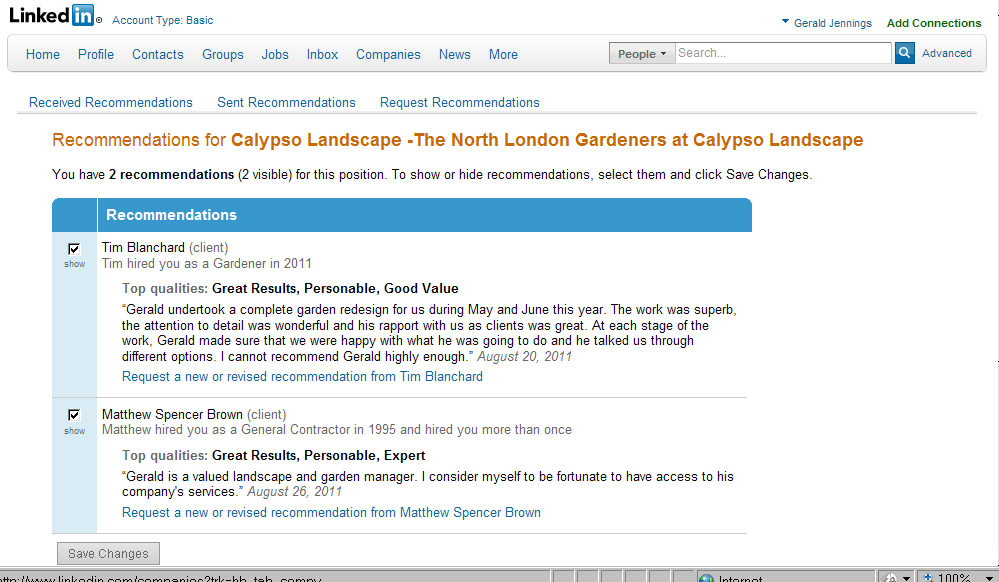Image resolution: width=999 pixels, height=582 pixels.
Task: Click Add Connections link
Action: point(934,23)
